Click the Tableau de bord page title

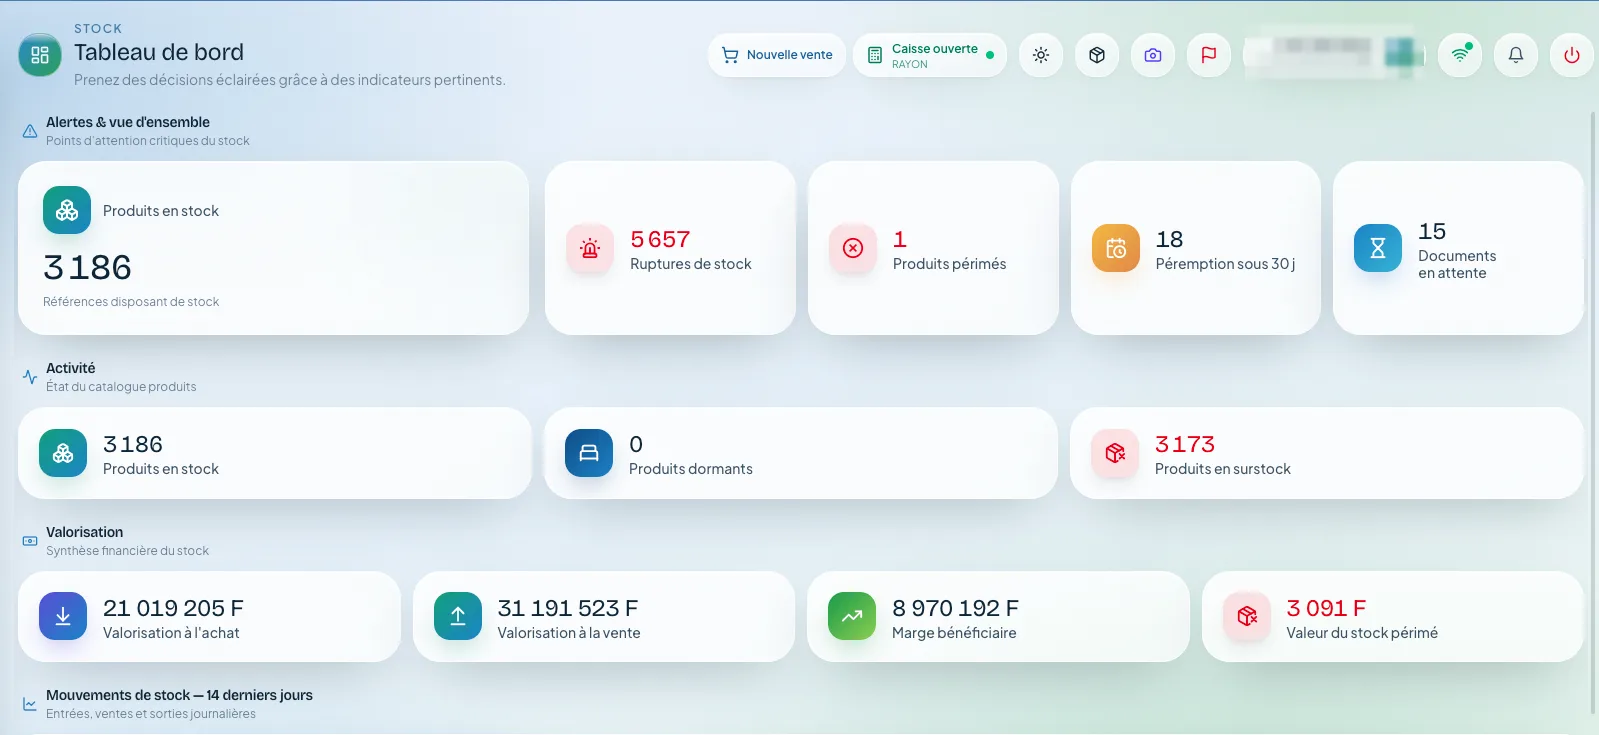tap(159, 52)
